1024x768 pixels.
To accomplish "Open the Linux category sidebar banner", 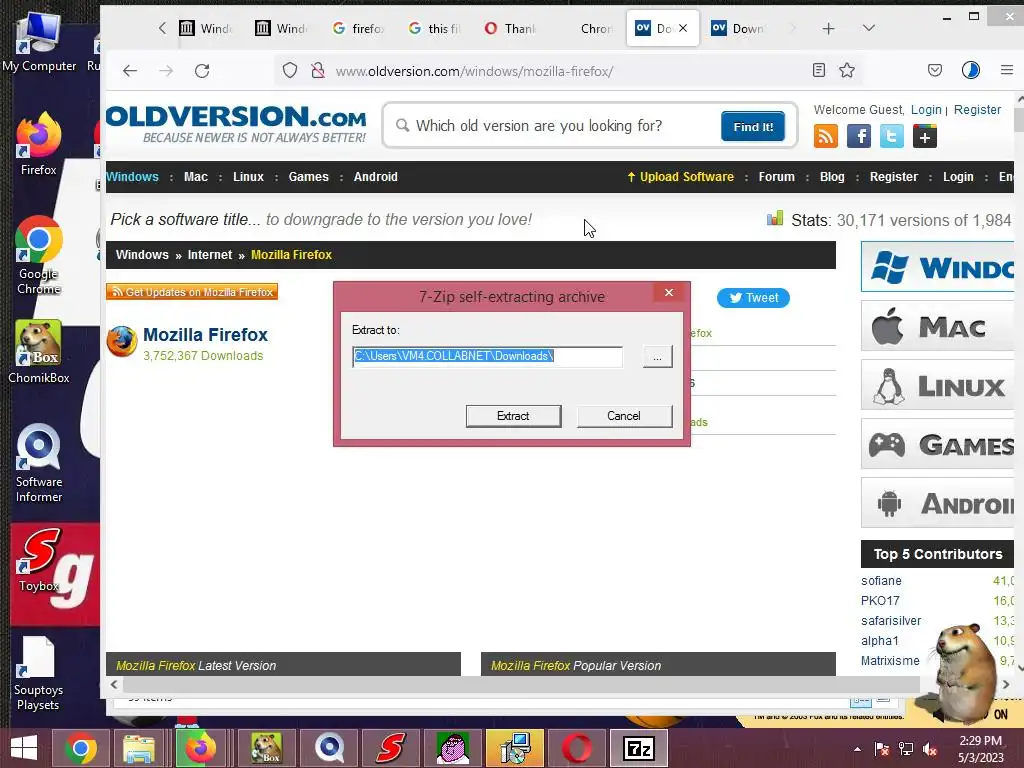I will (x=937, y=385).
